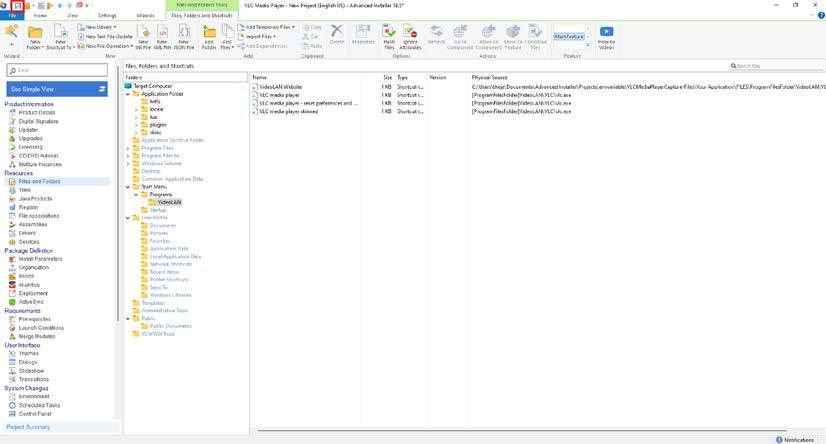Open Notifications in the status bar
Screen dimensions: 826x444
[x=795, y=440]
